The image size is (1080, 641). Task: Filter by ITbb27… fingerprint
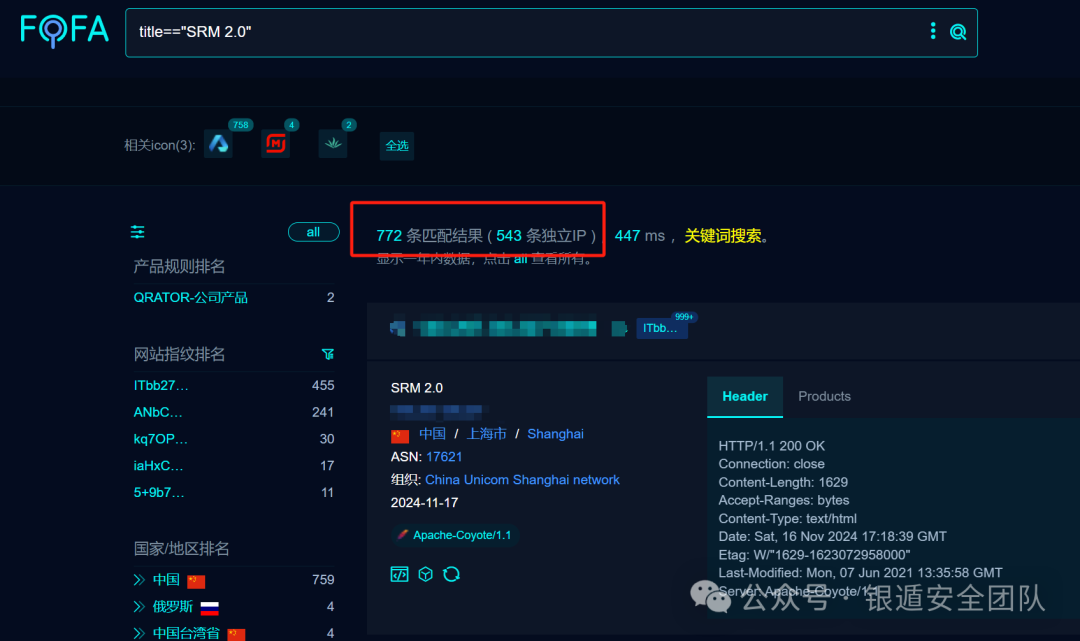coord(160,386)
